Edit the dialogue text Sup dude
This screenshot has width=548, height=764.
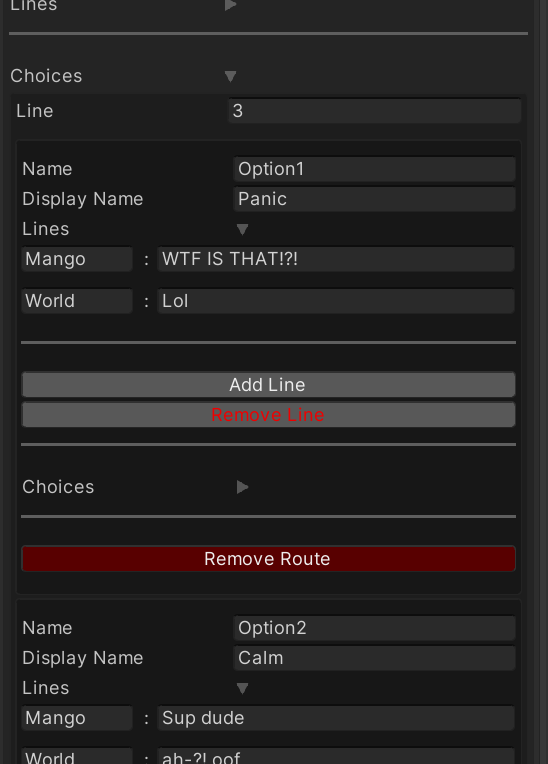pyautogui.click(x=336, y=718)
